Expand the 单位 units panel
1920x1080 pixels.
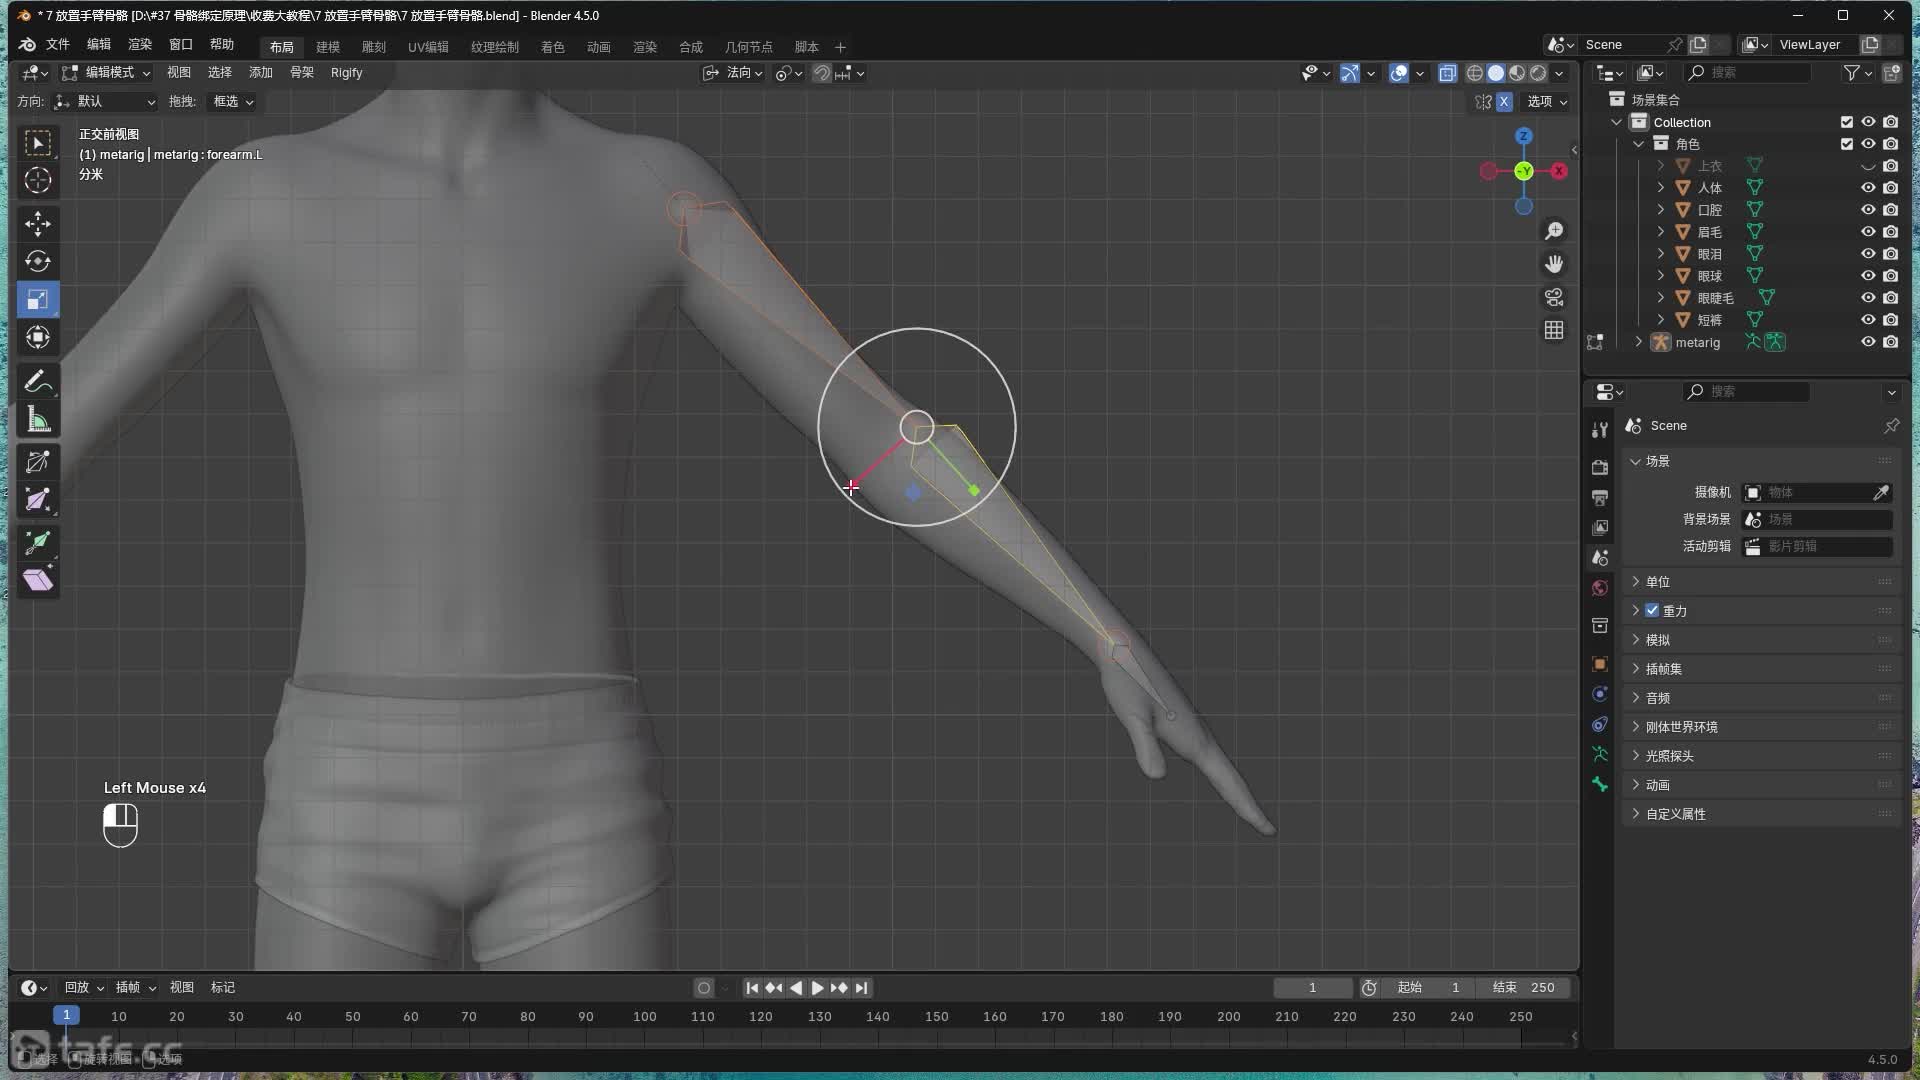tap(1657, 582)
